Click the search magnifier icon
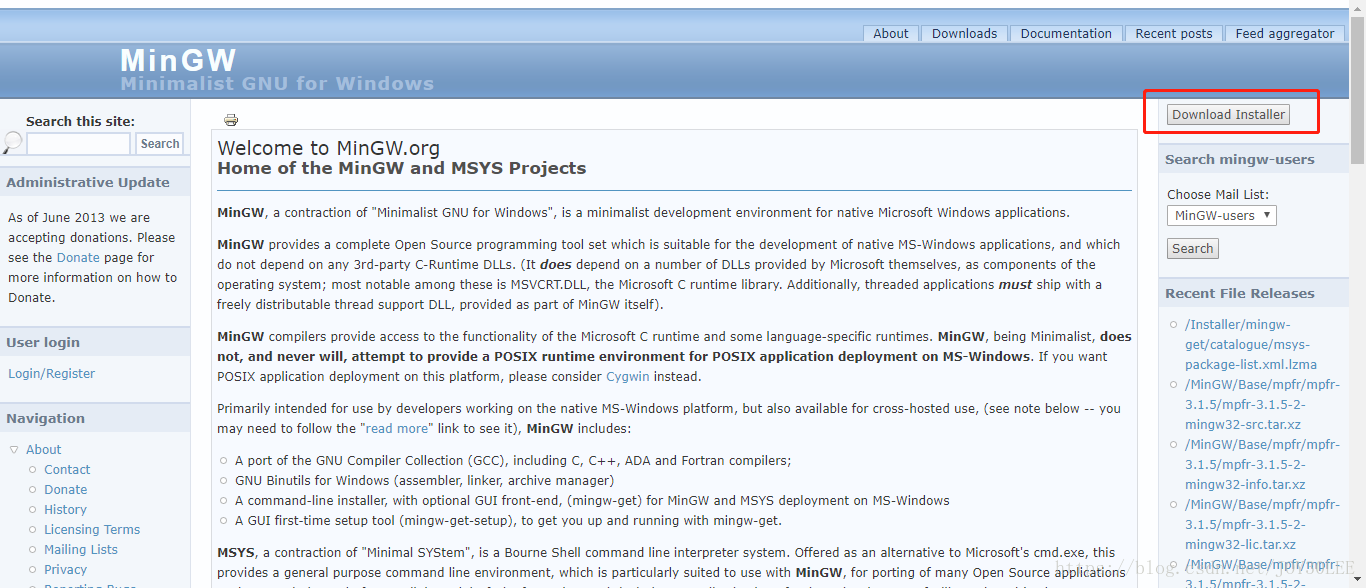Screen dimensions: 1366x588 (x=12, y=143)
